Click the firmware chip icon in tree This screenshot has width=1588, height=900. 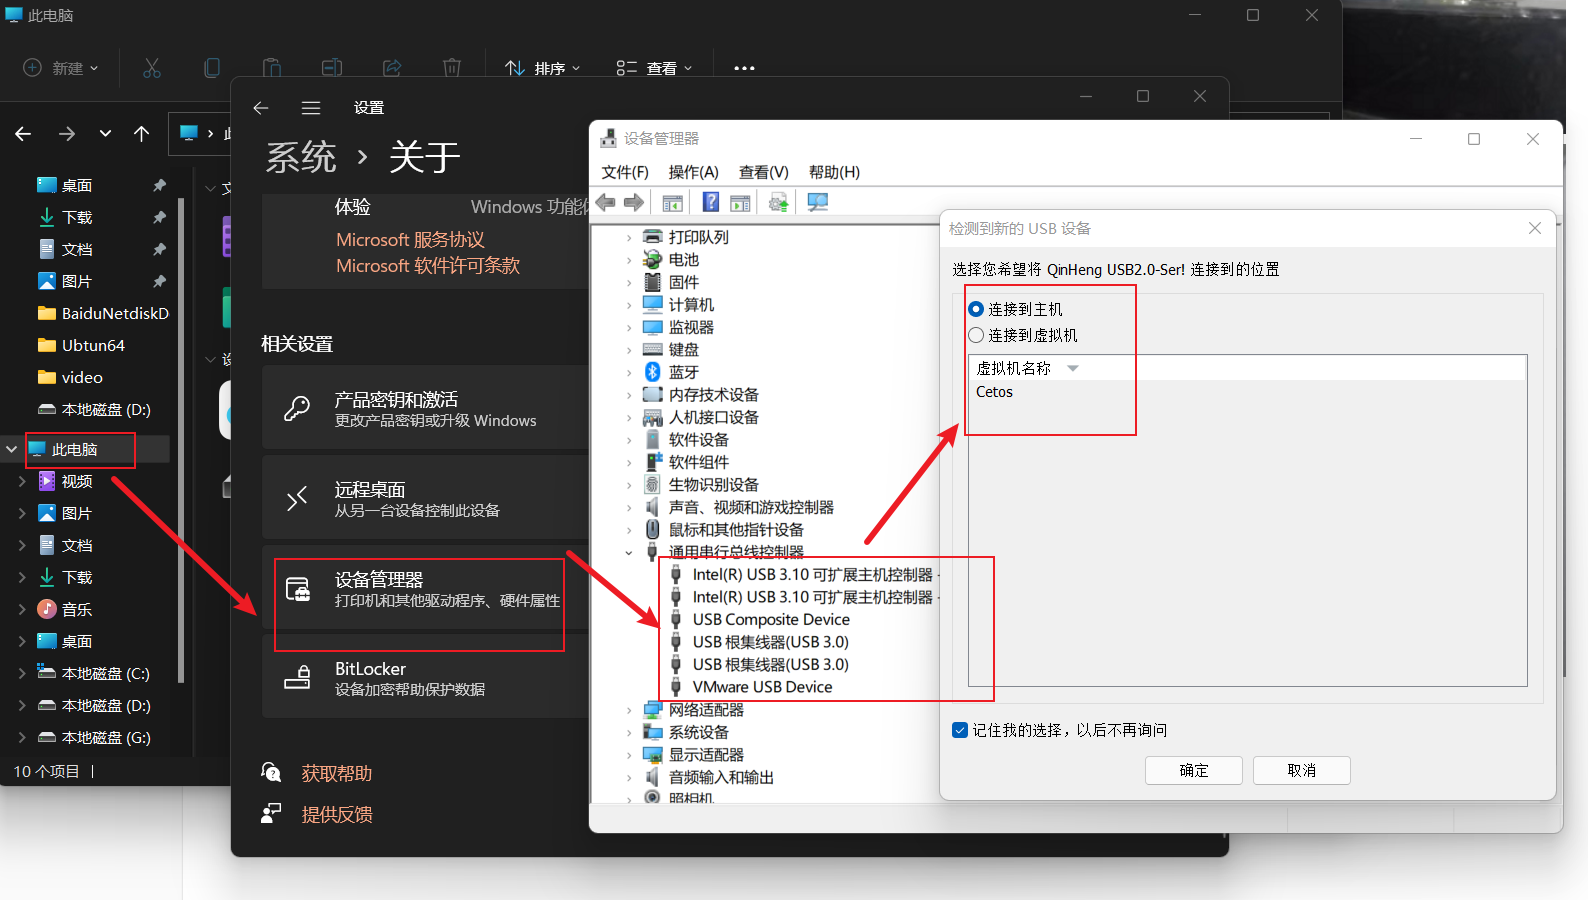[653, 282]
